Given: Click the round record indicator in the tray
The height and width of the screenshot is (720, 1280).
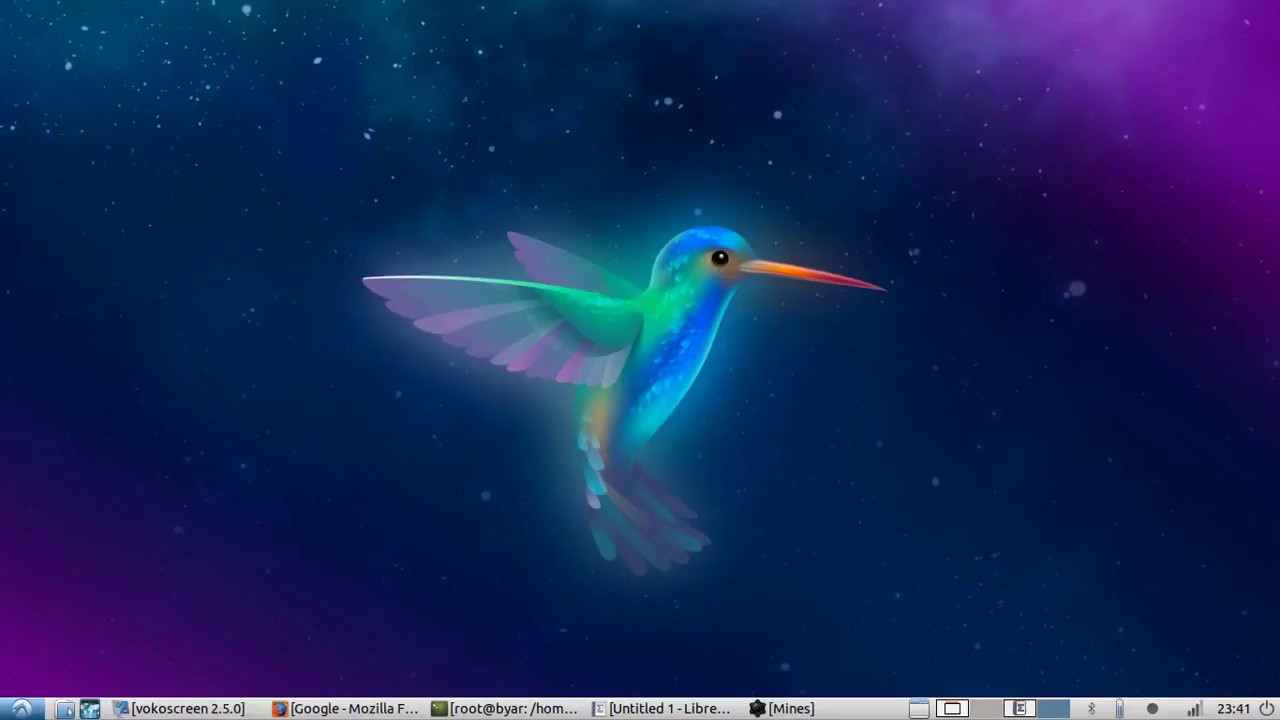Looking at the screenshot, I should pos(1152,709).
